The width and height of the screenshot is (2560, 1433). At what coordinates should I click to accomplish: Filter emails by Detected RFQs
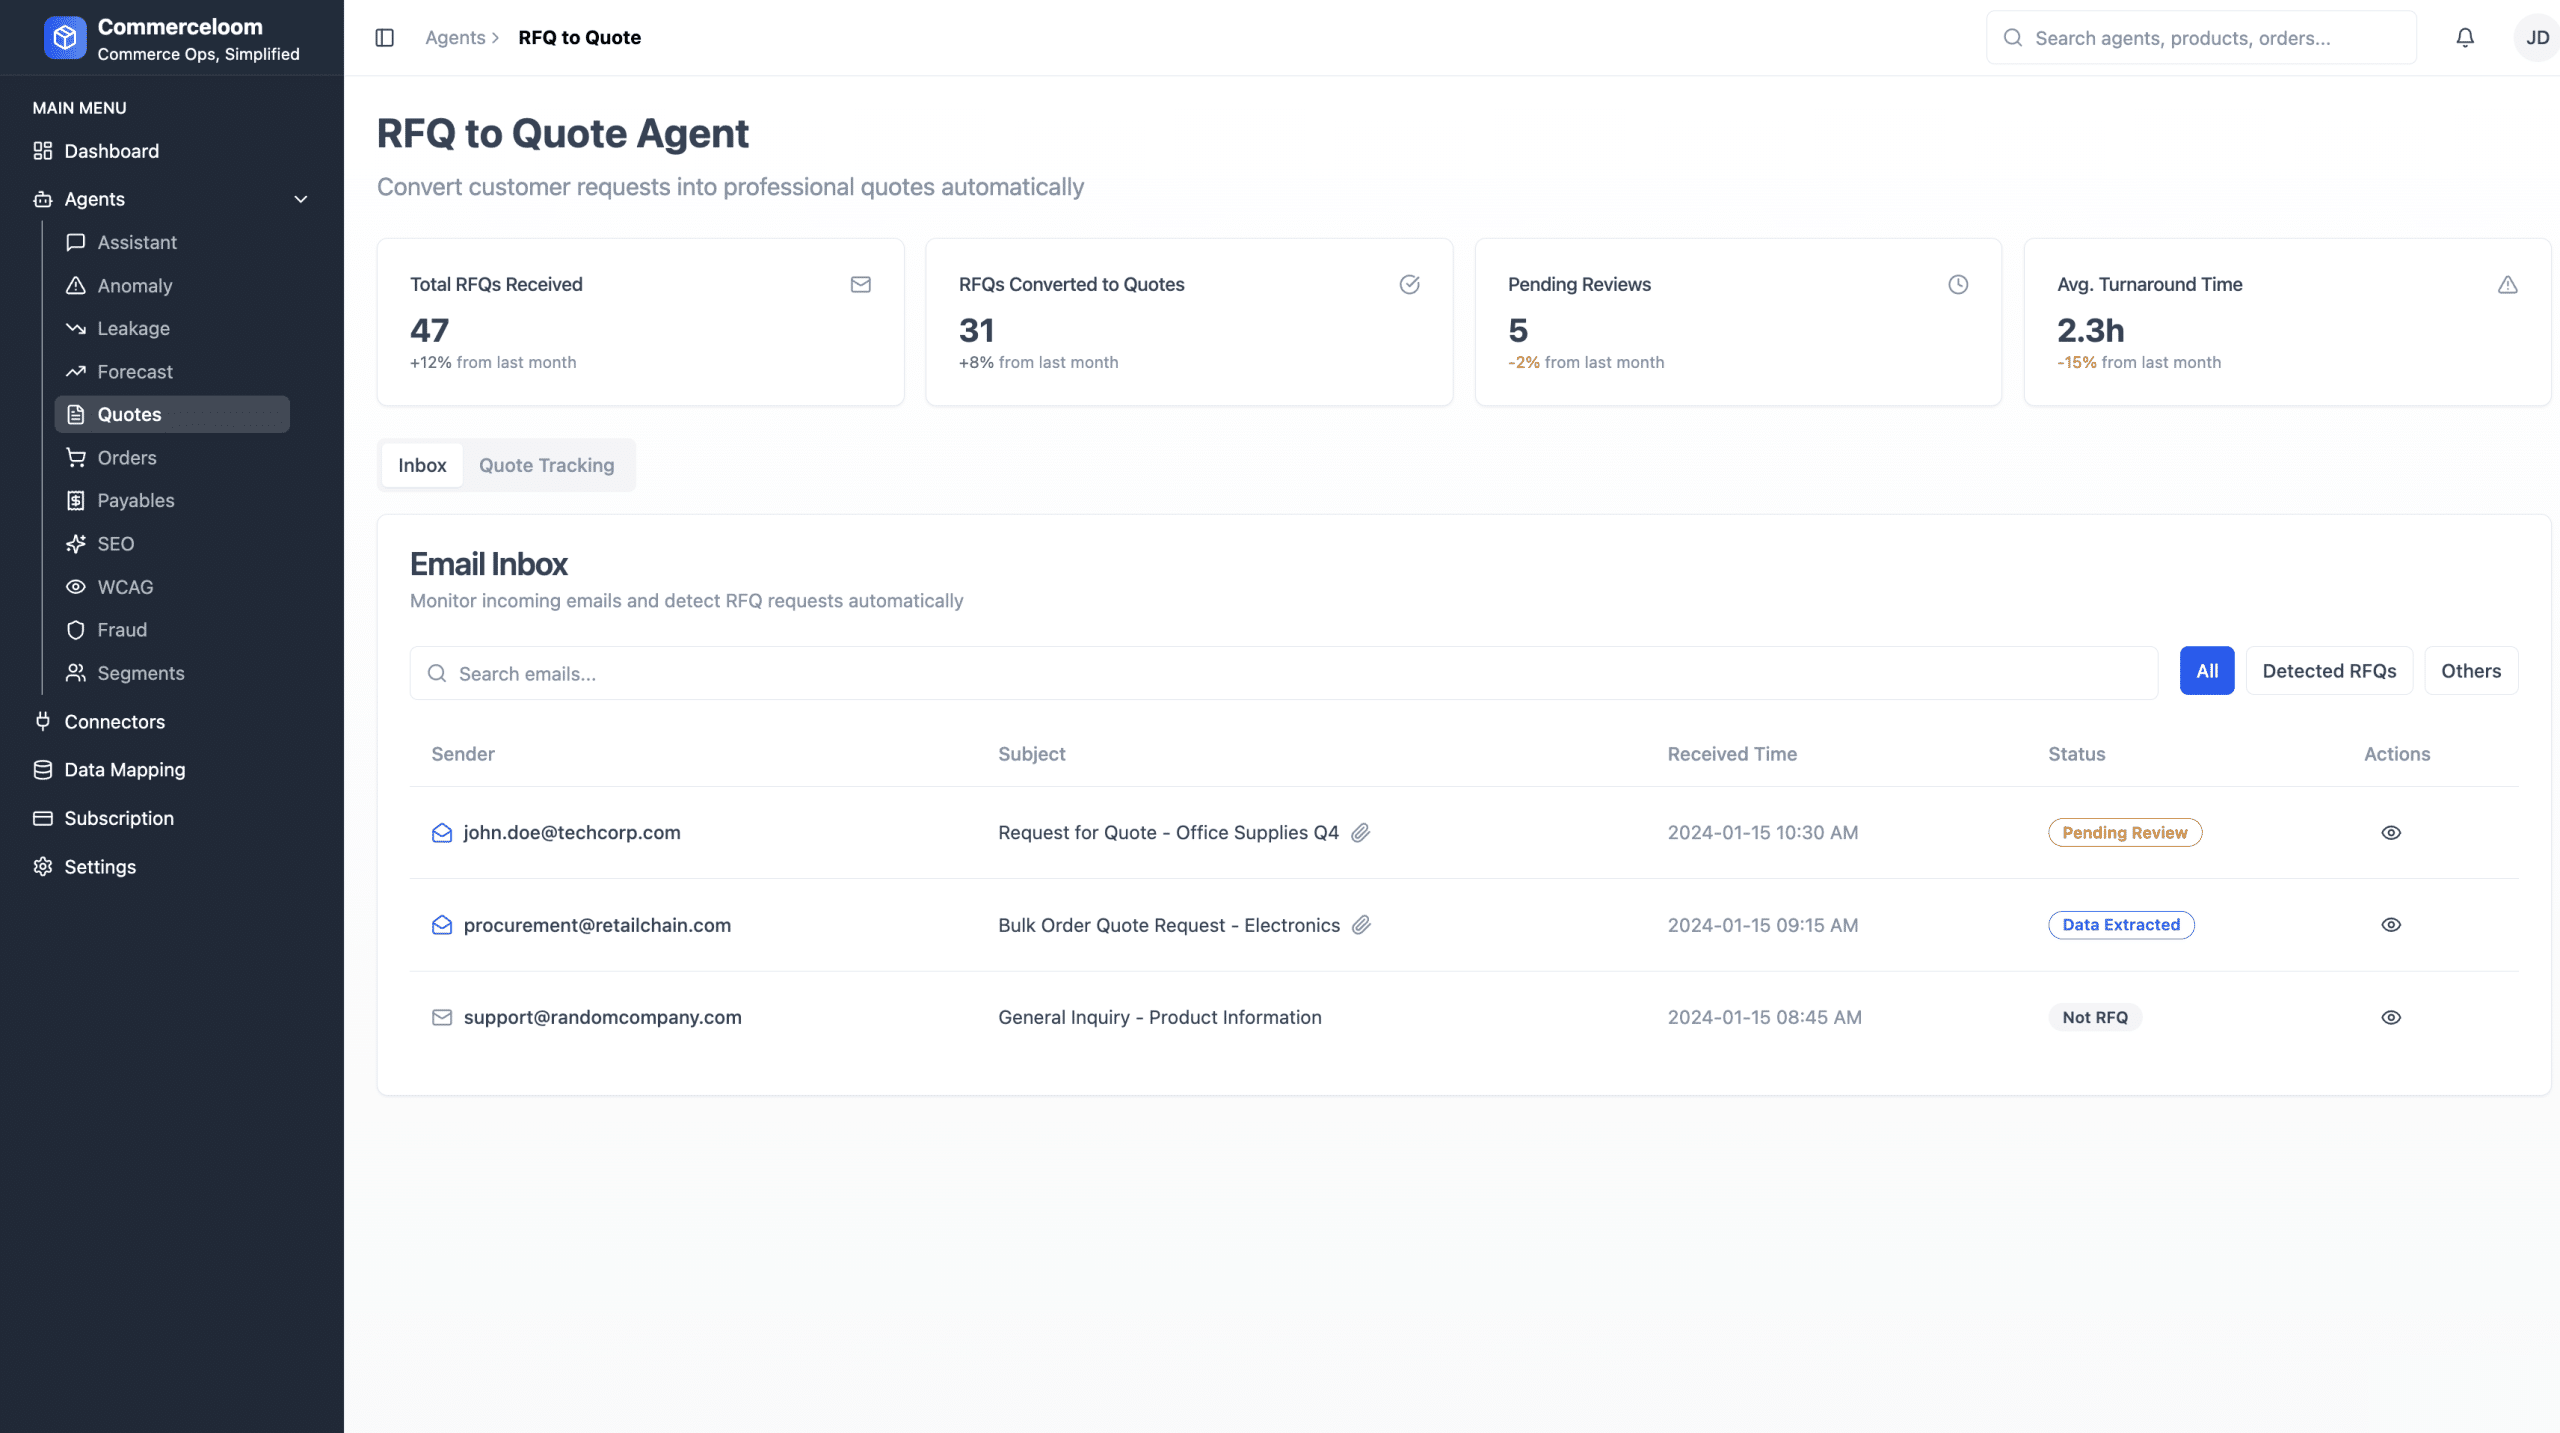[x=2329, y=671]
